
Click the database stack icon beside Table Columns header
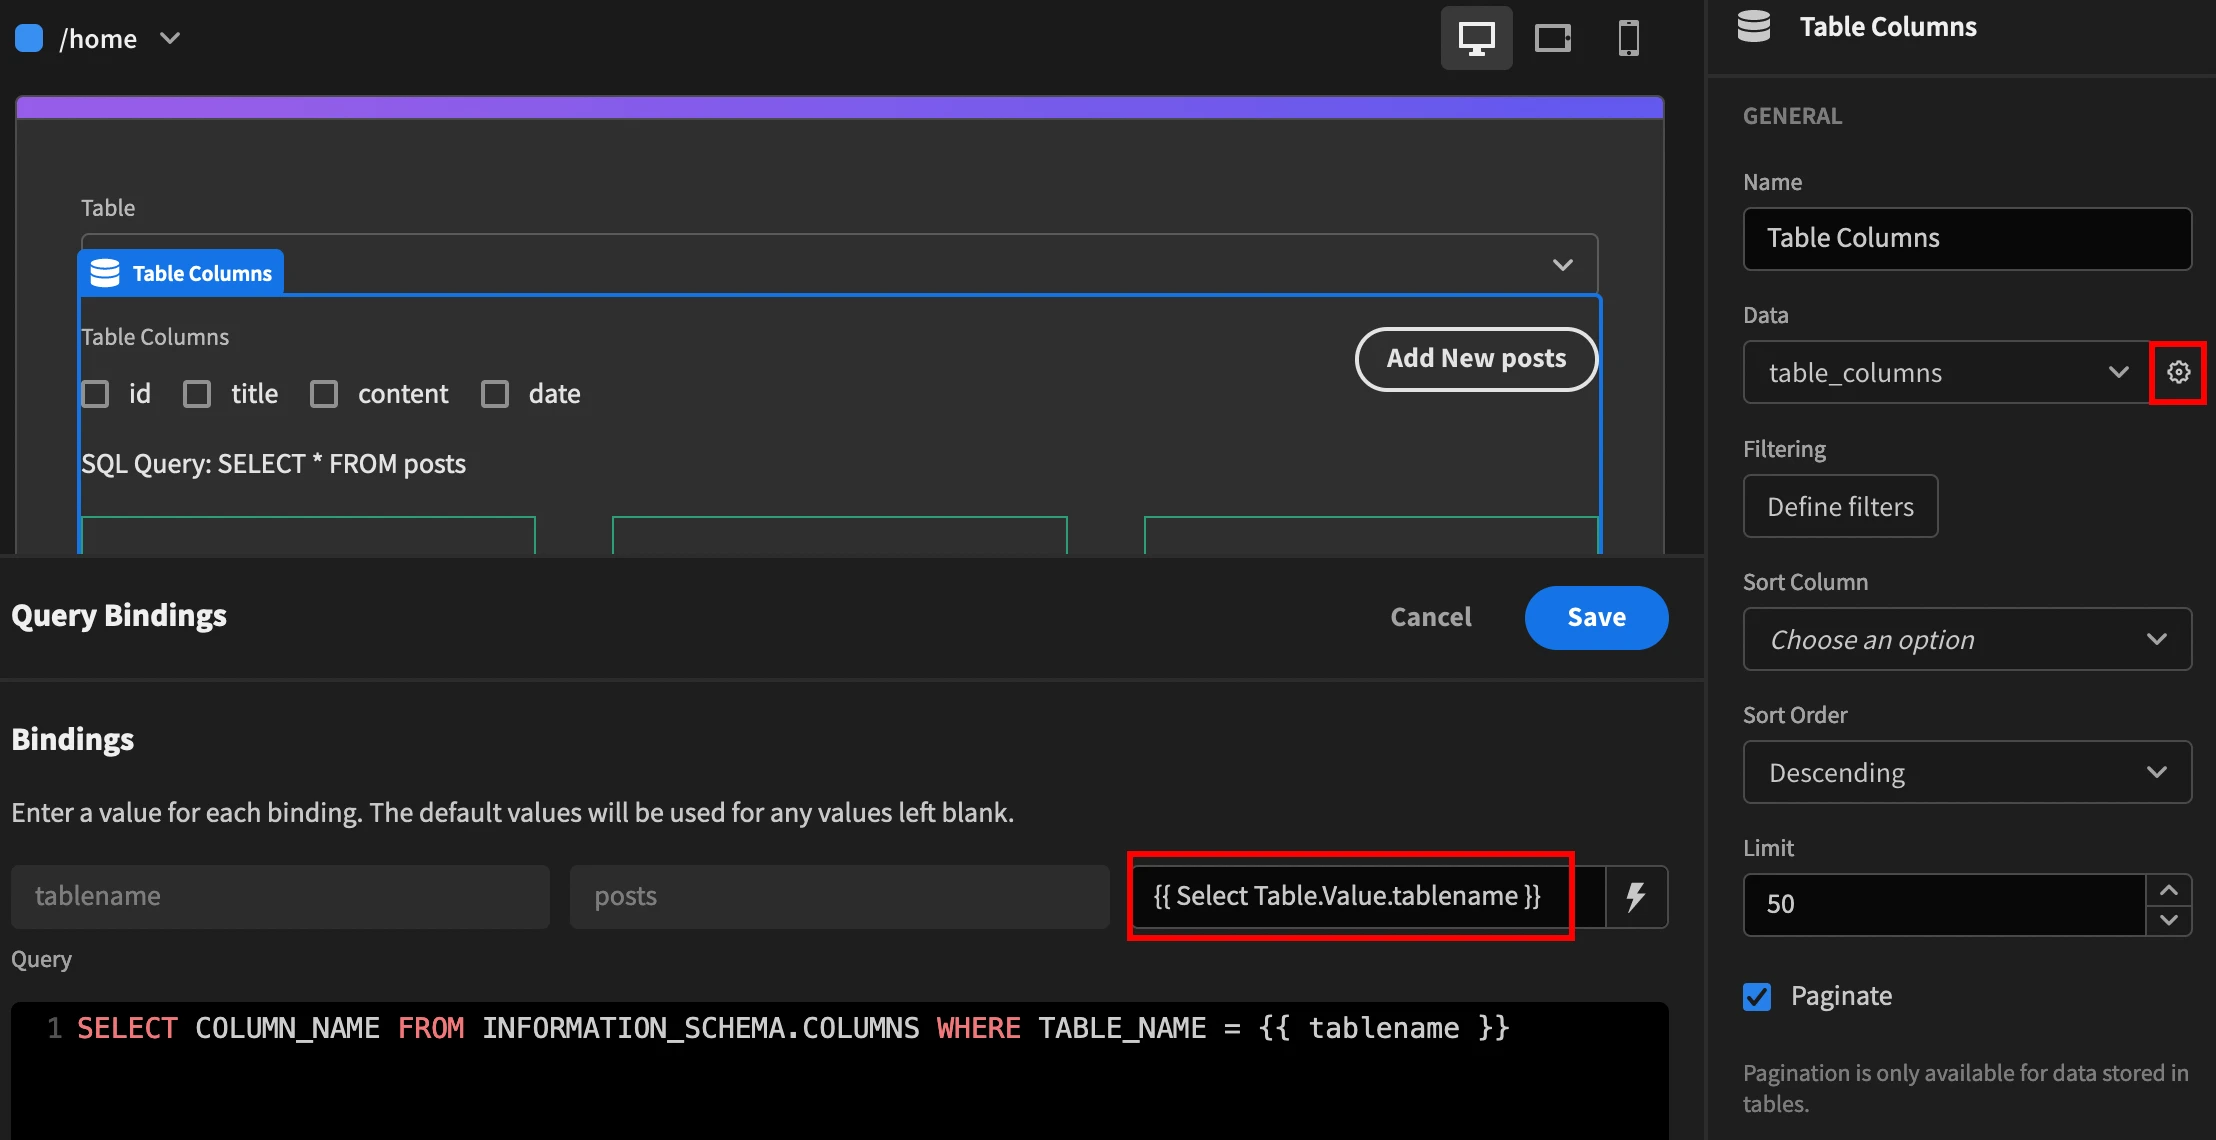point(1752,25)
